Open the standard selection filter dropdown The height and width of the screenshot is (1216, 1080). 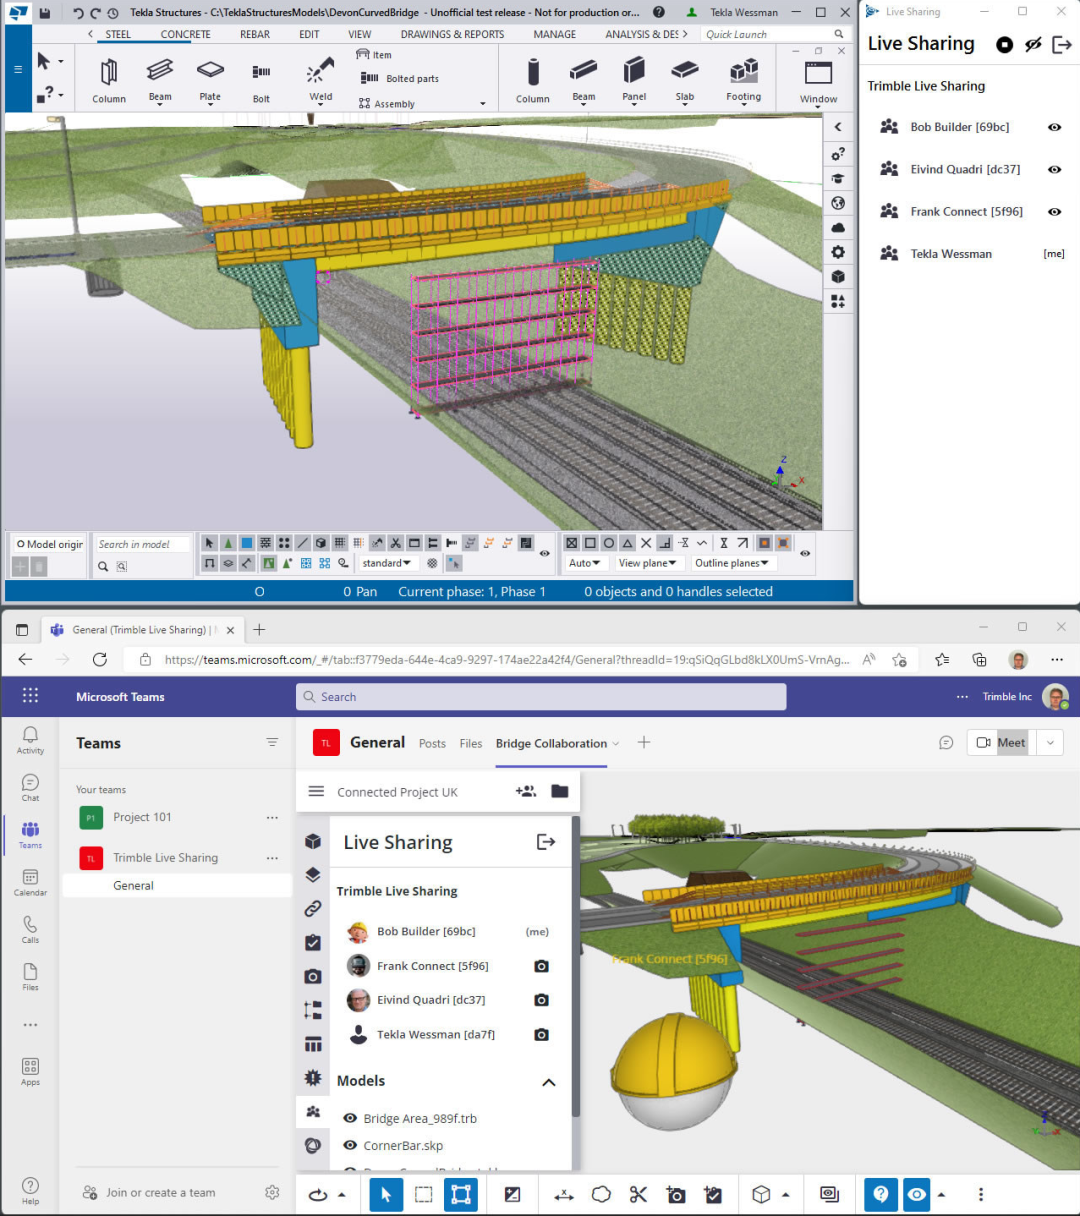pos(387,563)
